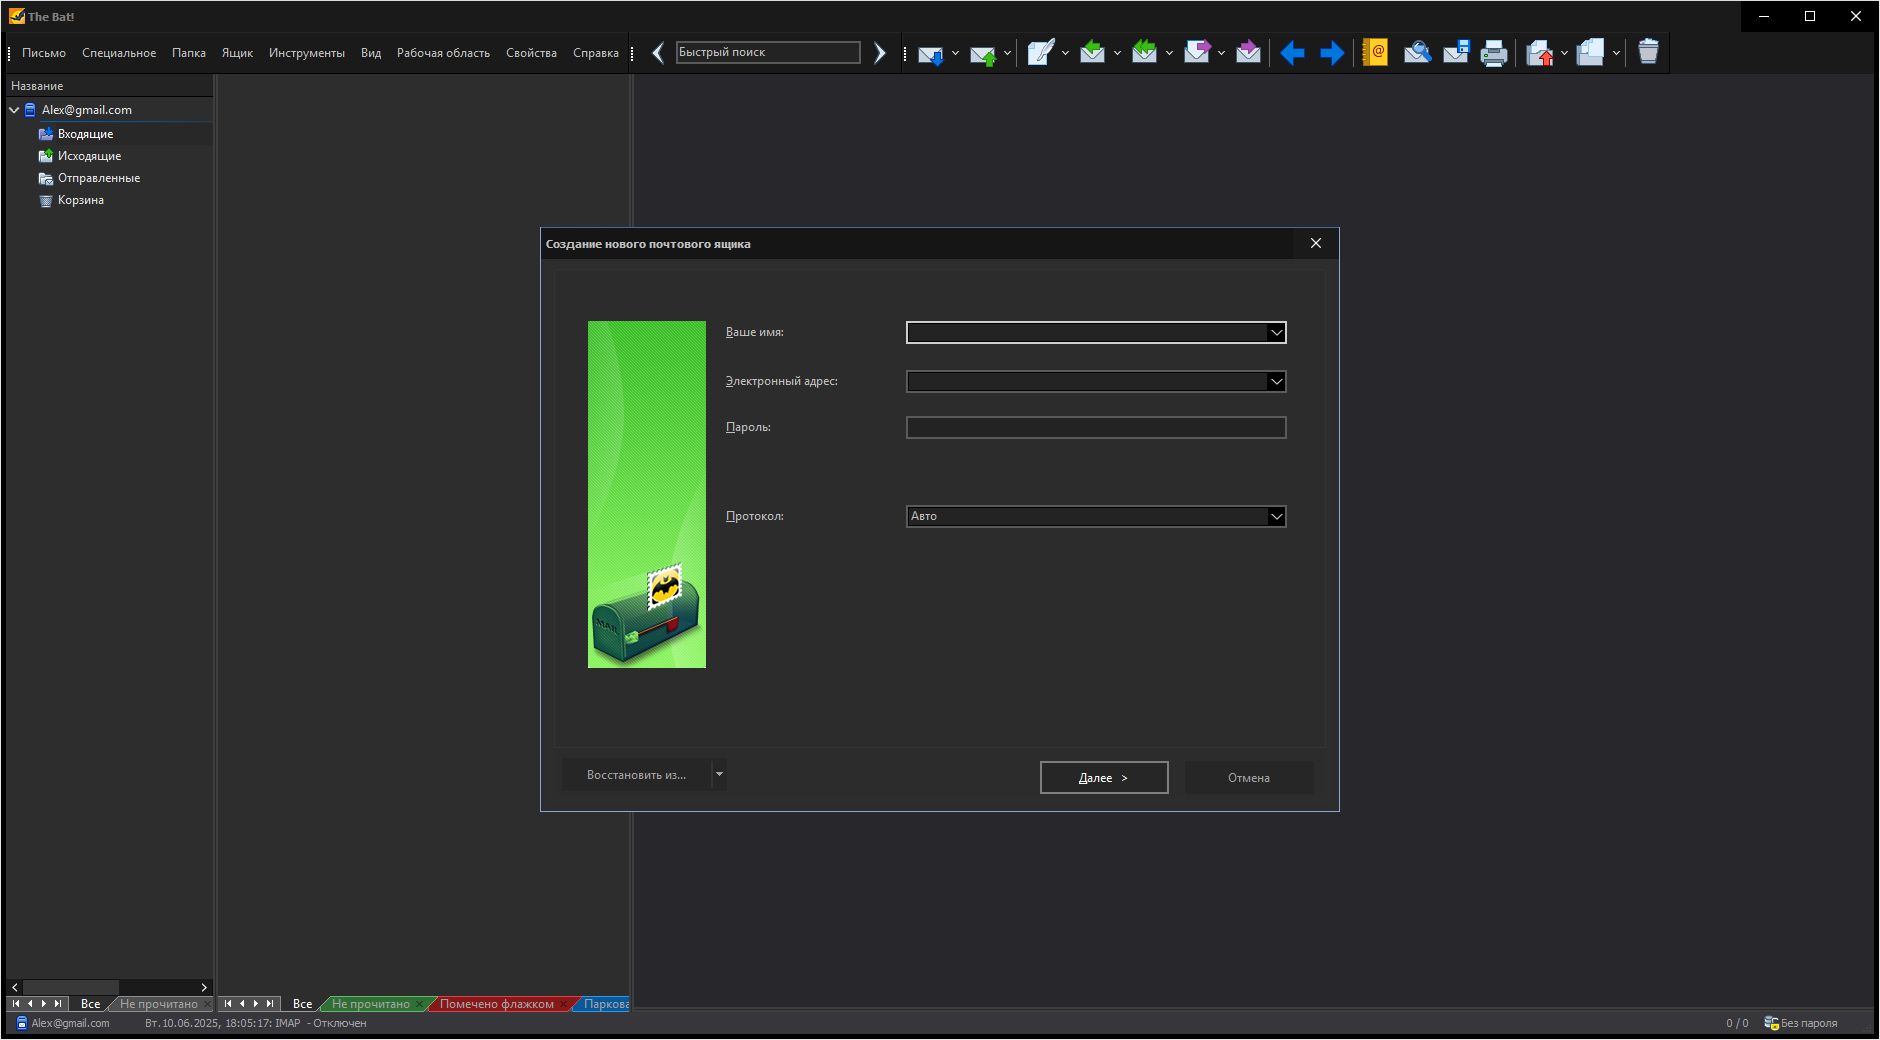Collapse the Alex@gmail.com account tree
Viewport: 1880px width, 1040px height.
coord(14,110)
